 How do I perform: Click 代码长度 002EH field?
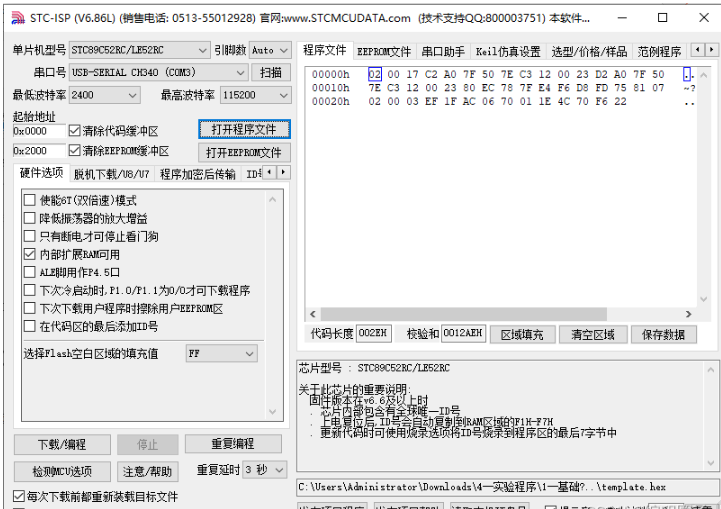[374, 333]
